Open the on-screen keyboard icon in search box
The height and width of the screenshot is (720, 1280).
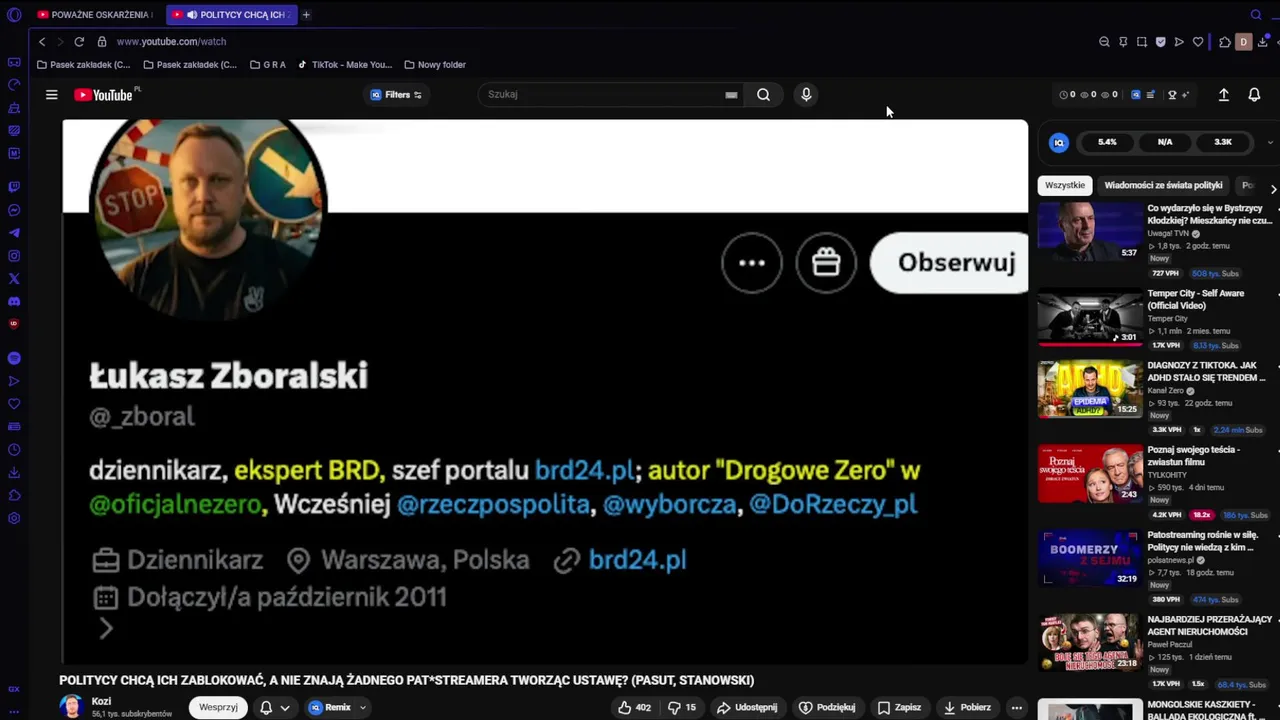coord(731,95)
